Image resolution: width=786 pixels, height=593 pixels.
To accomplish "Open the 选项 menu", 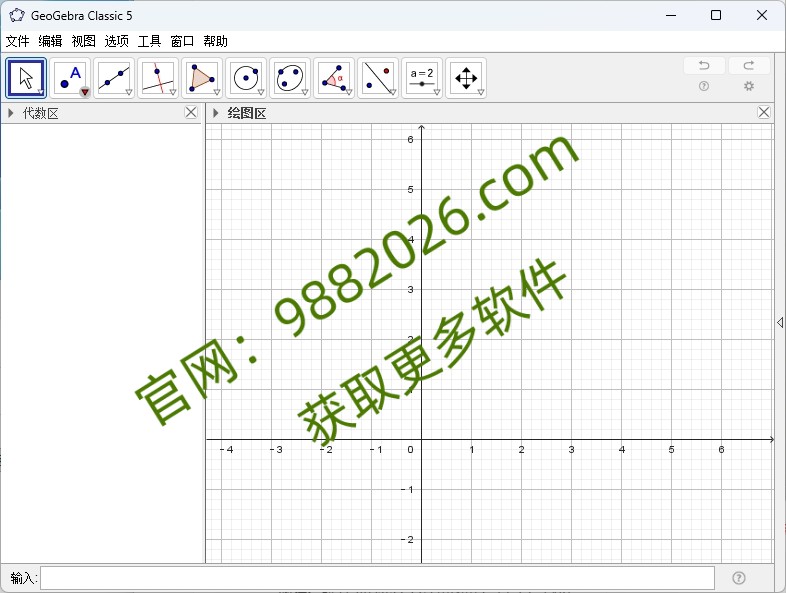I will (x=116, y=41).
